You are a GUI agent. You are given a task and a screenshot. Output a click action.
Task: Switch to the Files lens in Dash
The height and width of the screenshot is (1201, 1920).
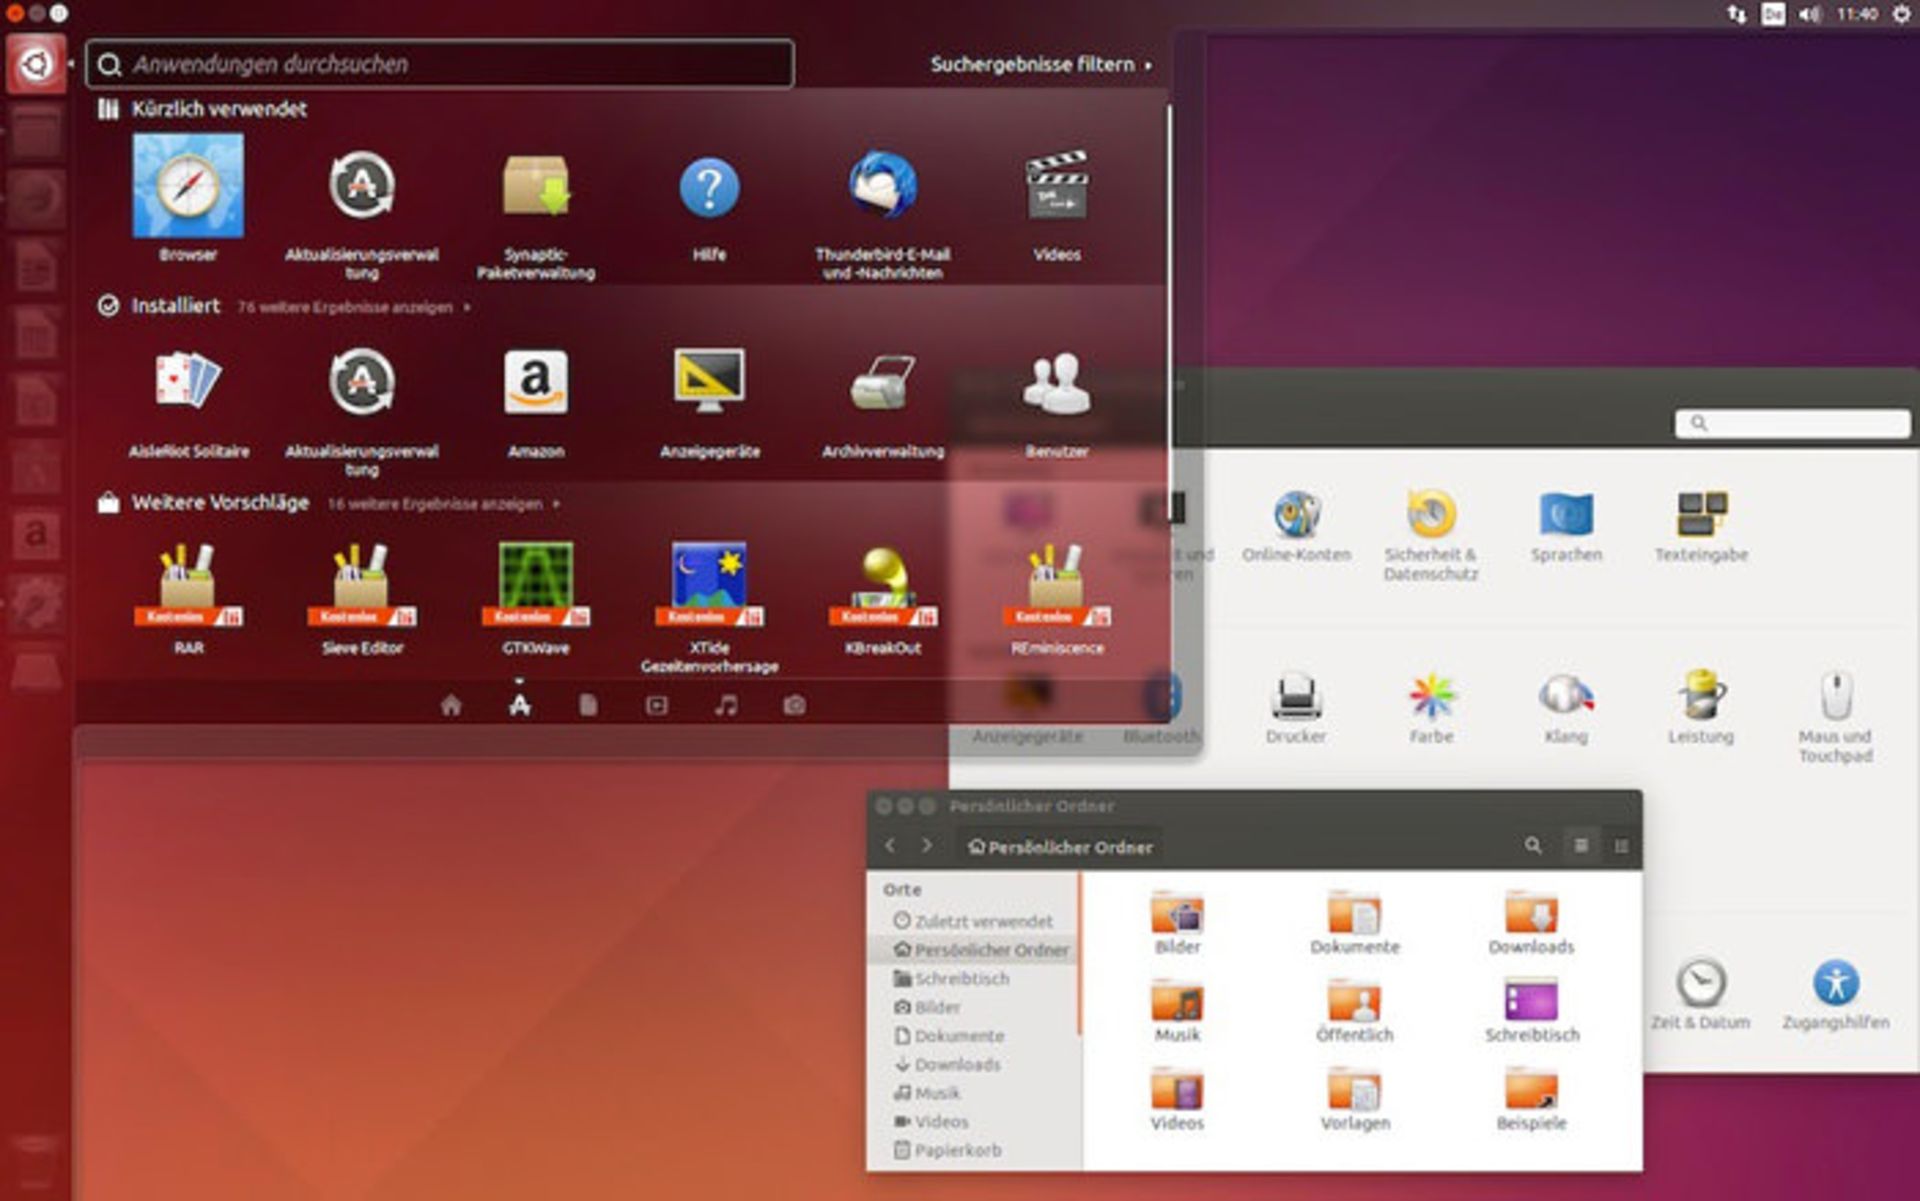[x=588, y=705]
